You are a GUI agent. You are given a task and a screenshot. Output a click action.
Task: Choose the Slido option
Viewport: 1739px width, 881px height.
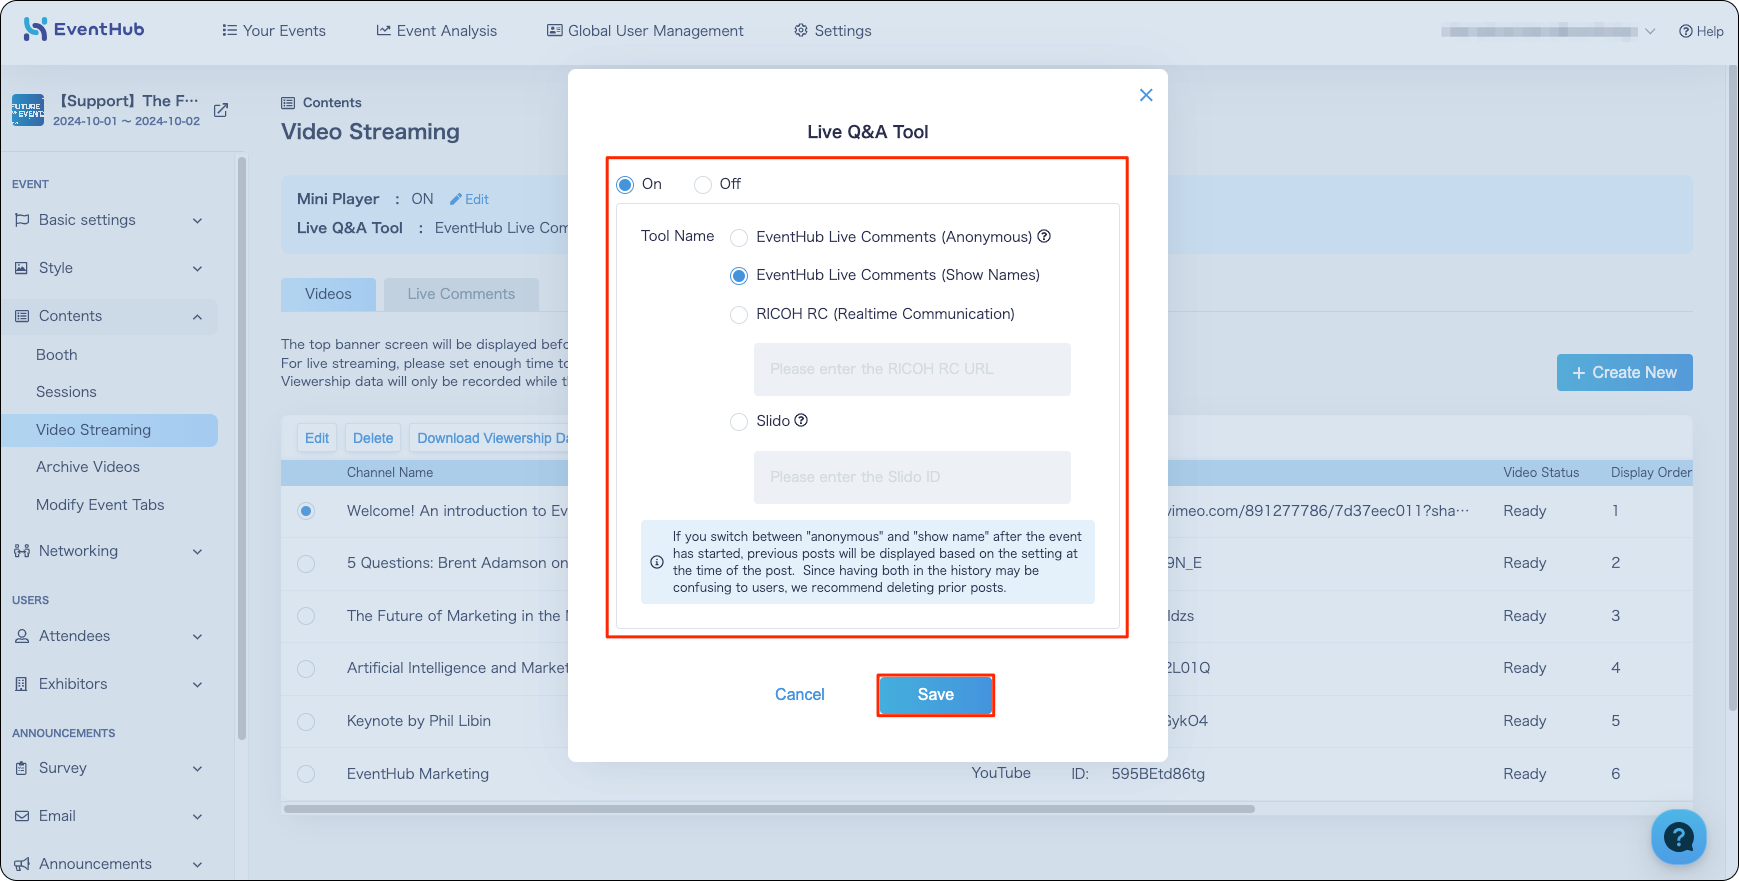(739, 421)
